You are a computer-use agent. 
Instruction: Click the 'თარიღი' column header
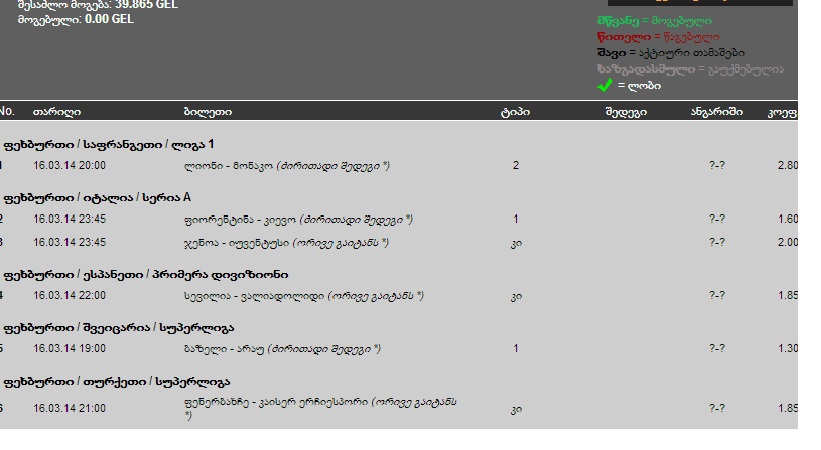click(57, 112)
